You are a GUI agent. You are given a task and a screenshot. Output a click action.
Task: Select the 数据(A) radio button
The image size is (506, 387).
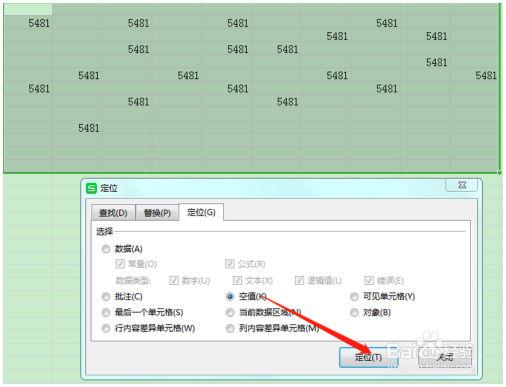(106, 249)
